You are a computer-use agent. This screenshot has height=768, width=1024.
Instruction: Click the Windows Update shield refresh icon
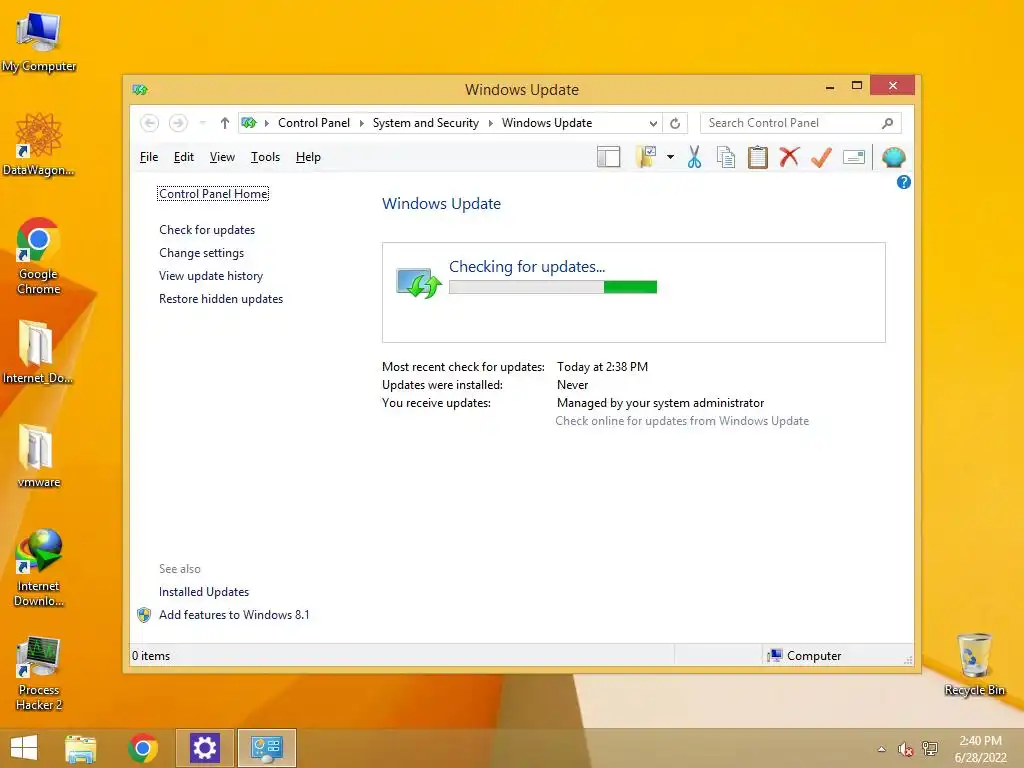coord(419,283)
